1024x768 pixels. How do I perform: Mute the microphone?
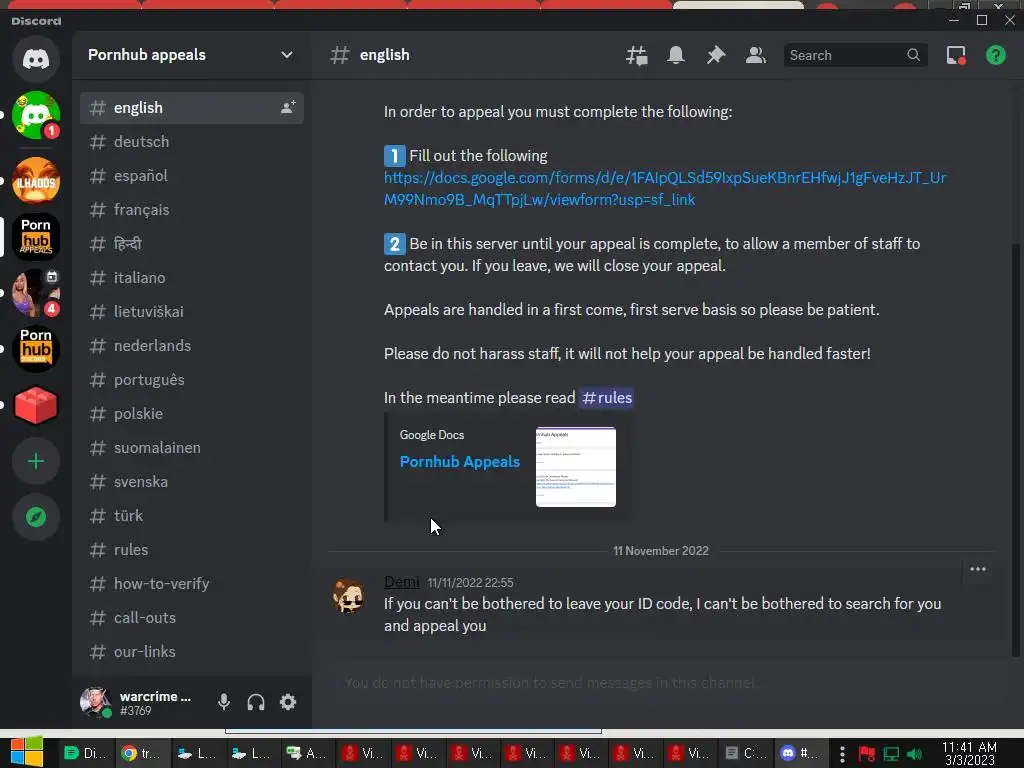(x=224, y=702)
